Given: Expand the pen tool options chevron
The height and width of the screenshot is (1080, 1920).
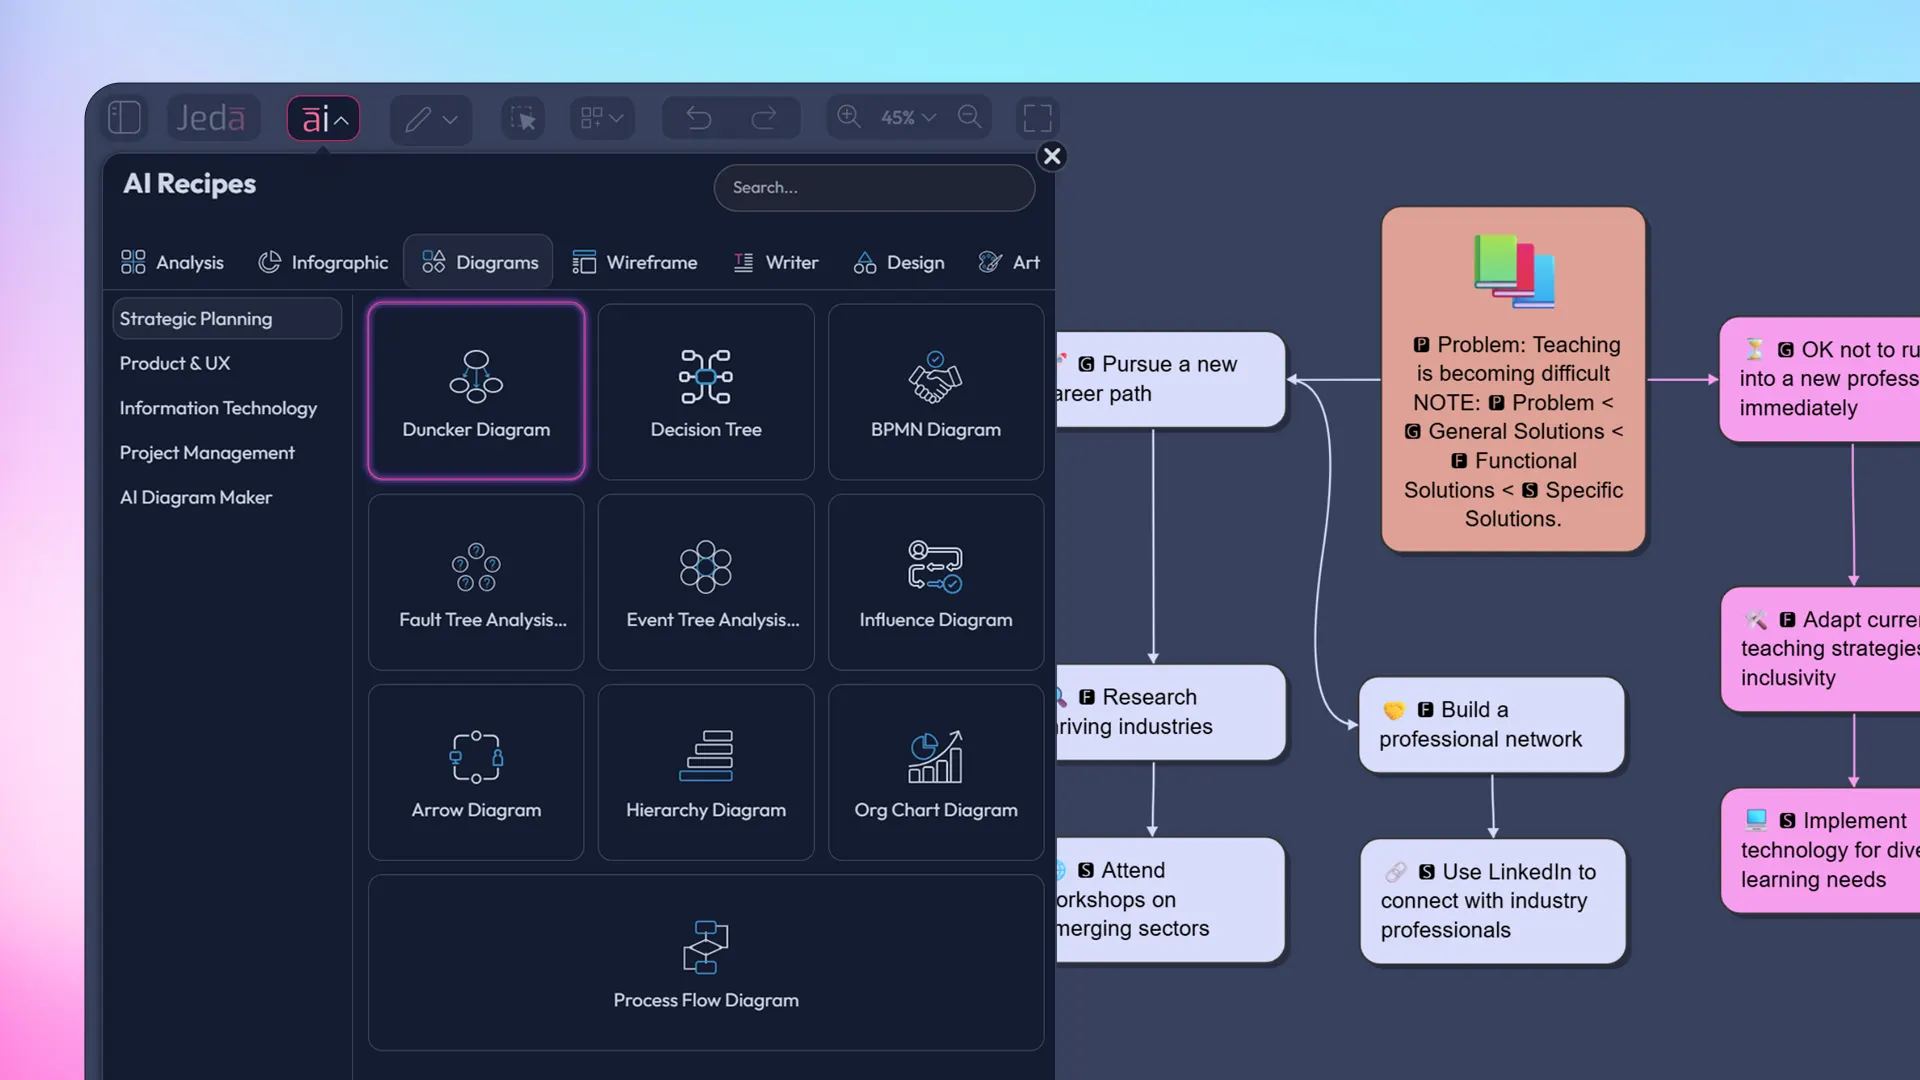Looking at the screenshot, I should pos(449,121).
